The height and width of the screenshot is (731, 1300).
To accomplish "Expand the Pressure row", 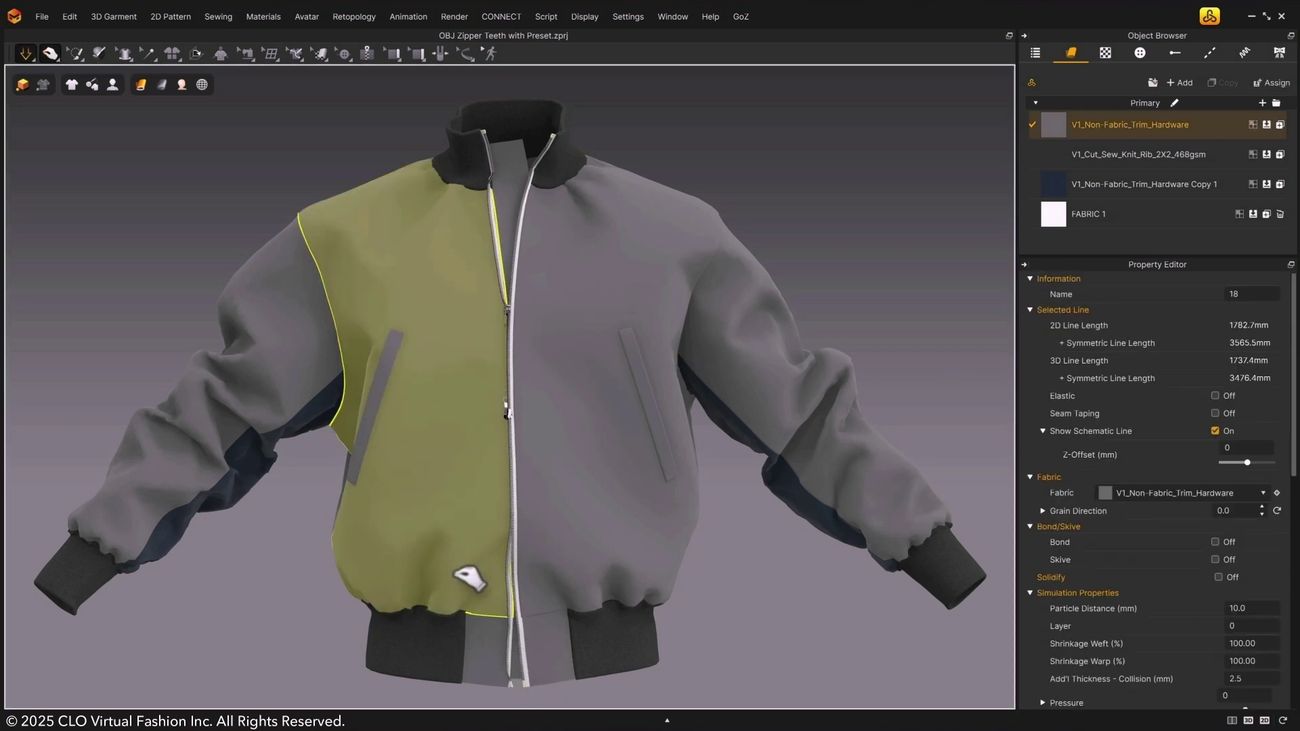I will (x=1043, y=703).
